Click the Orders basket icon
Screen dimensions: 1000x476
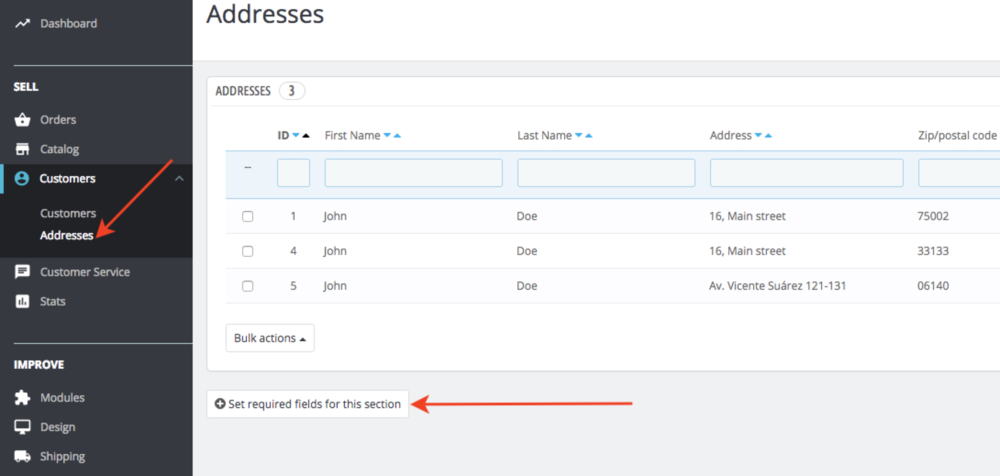[x=22, y=120]
